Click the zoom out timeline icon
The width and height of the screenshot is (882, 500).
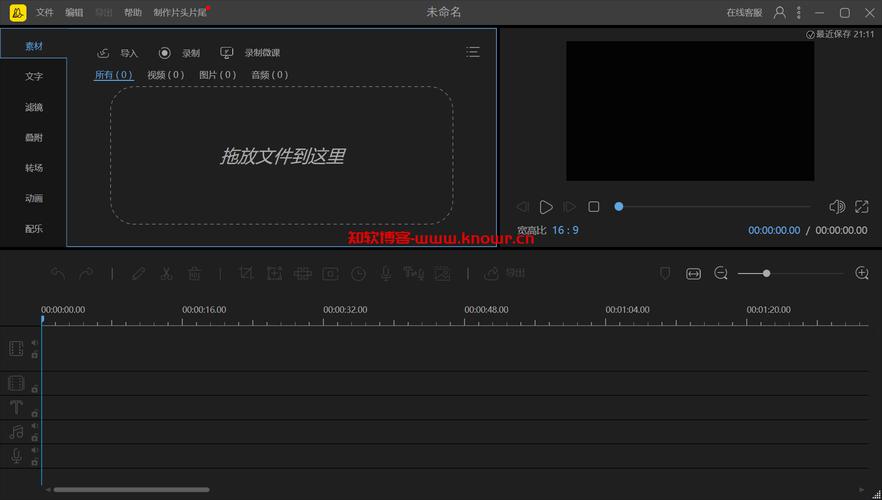pyautogui.click(x=721, y=273)
